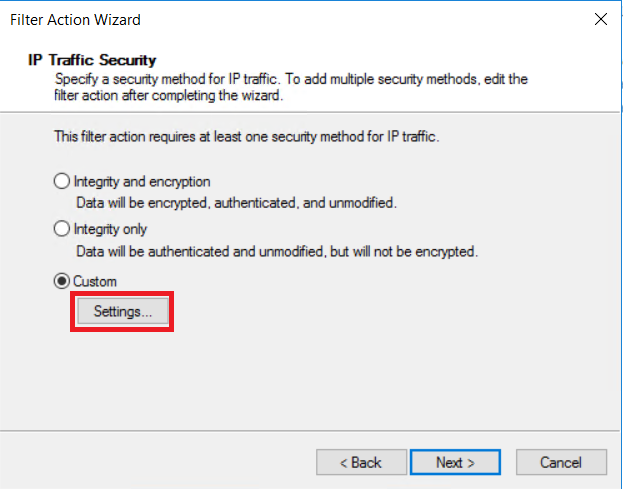Click the "Specify a security method" instruction line
623x489 pixels.
[290, 77]
